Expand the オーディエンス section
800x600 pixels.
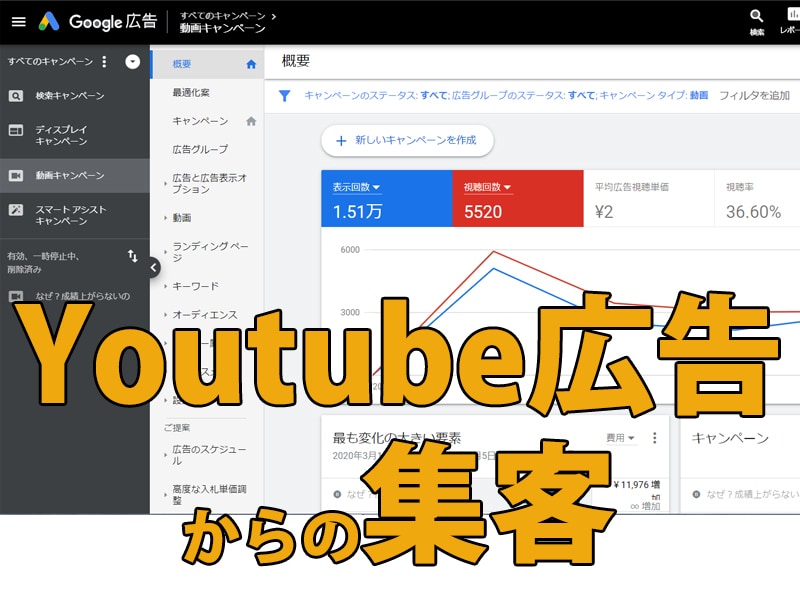click(x=205, y=315)
